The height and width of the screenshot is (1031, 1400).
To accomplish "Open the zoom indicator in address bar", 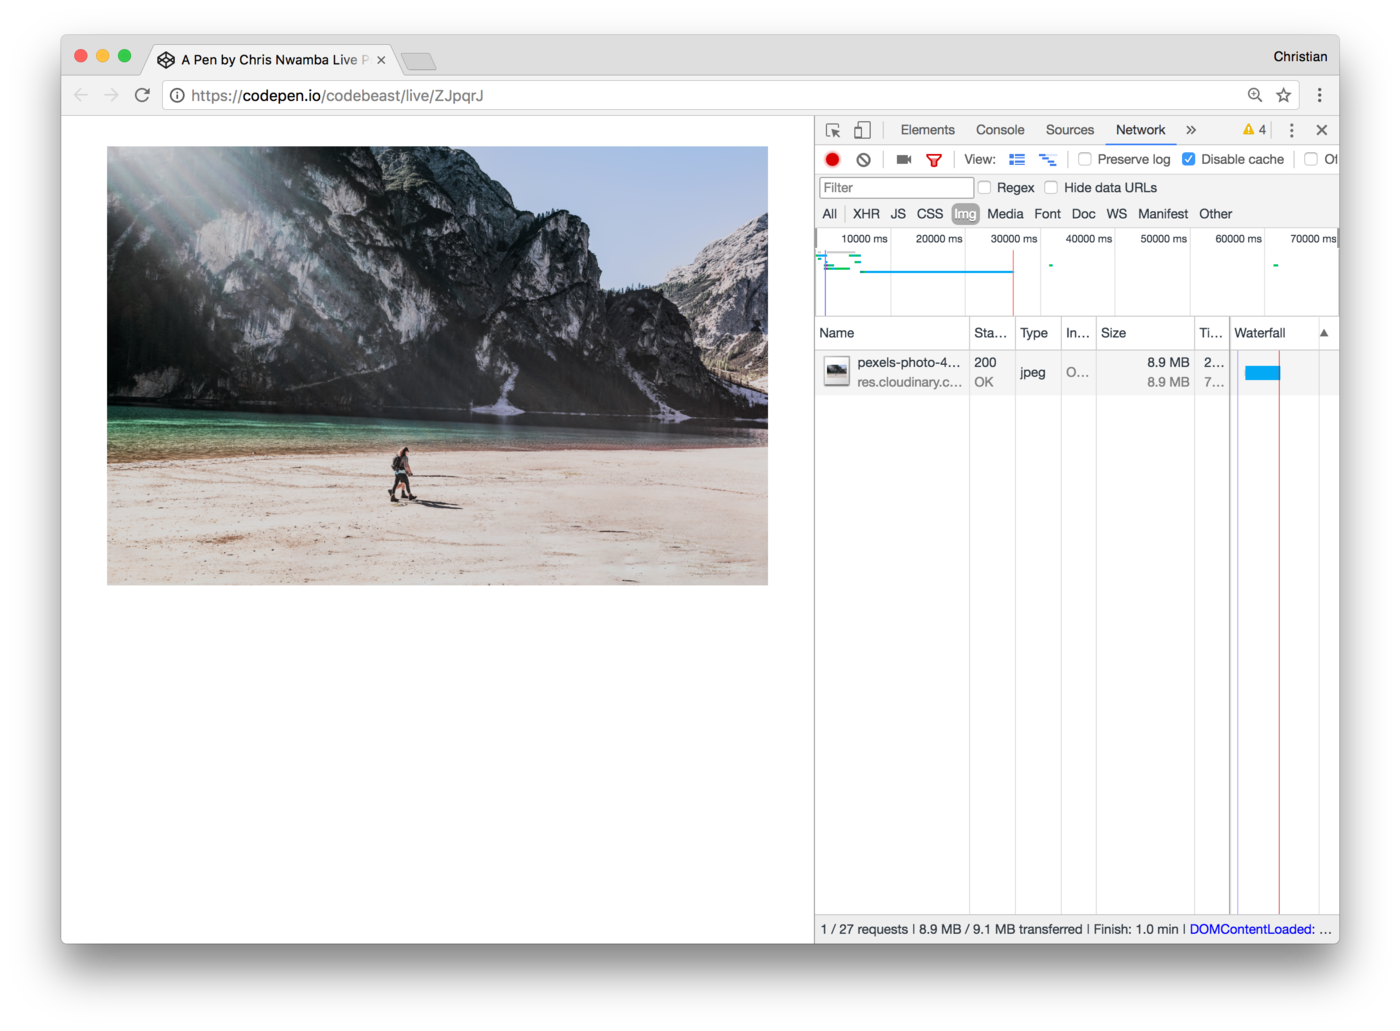I will click(1255, 95).
